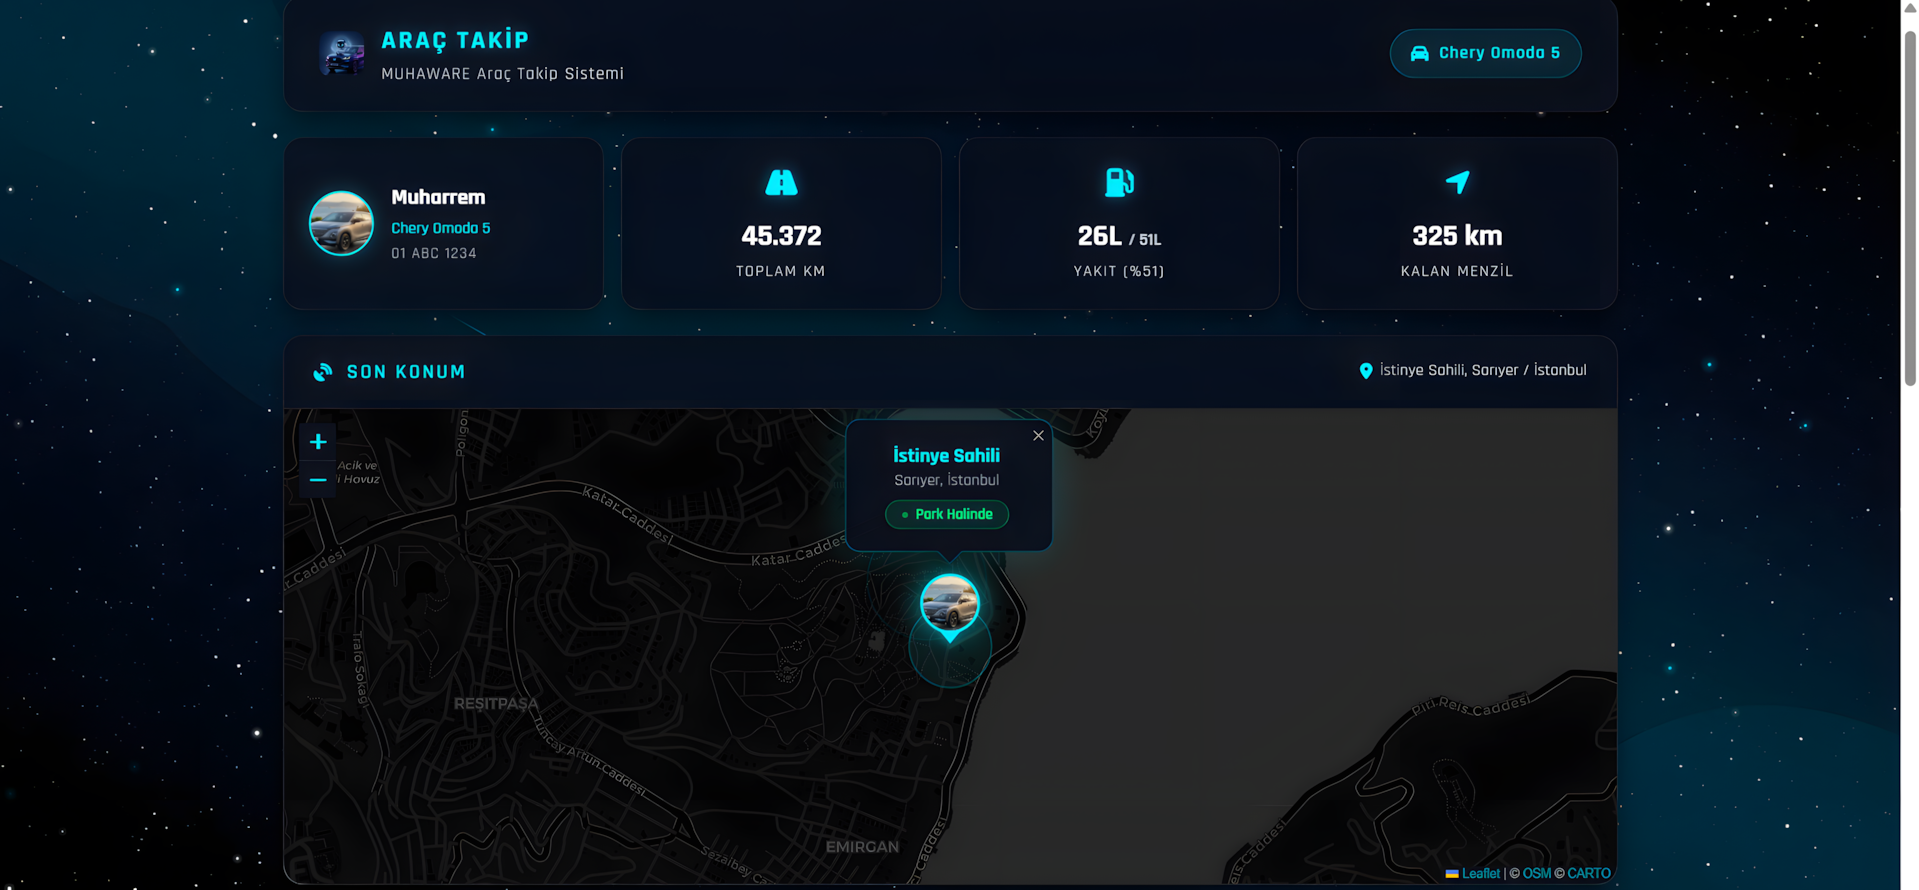Click the Chery Omodo 5 vehicle button
The width and height of the screenshot is (1919, 890).
point(1485,53)
